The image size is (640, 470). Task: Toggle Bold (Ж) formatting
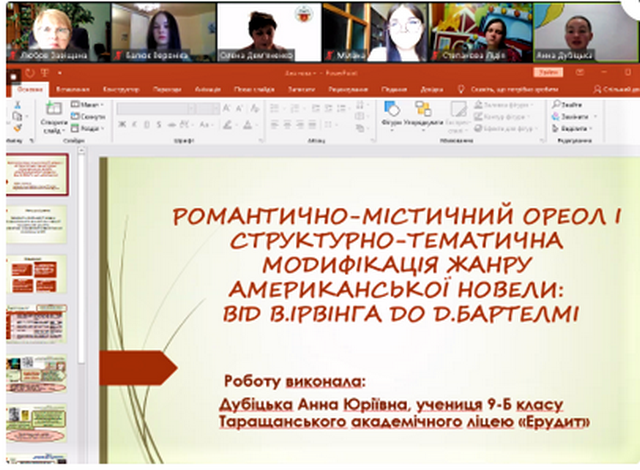(x=122, y=125)
